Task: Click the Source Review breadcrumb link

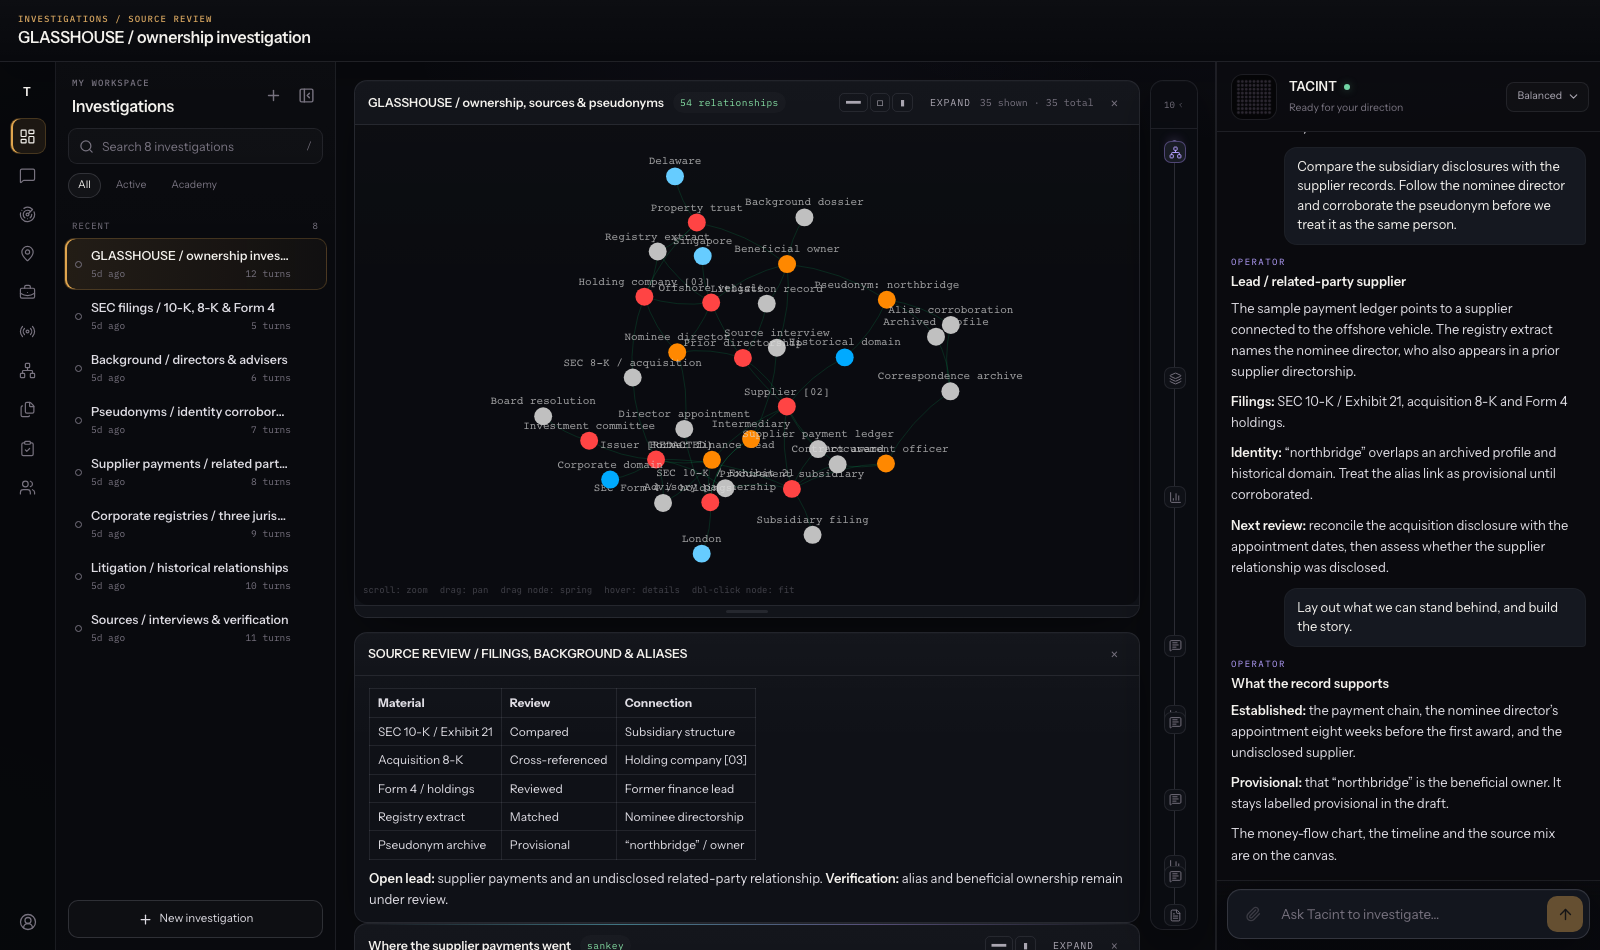Action: (x=170, y=19)
